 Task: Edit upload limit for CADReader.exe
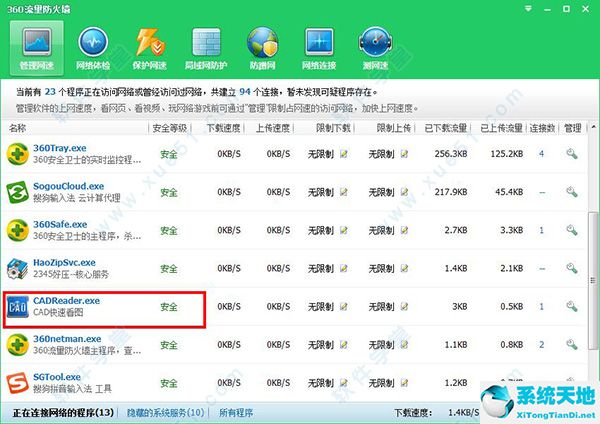[404, 307]
